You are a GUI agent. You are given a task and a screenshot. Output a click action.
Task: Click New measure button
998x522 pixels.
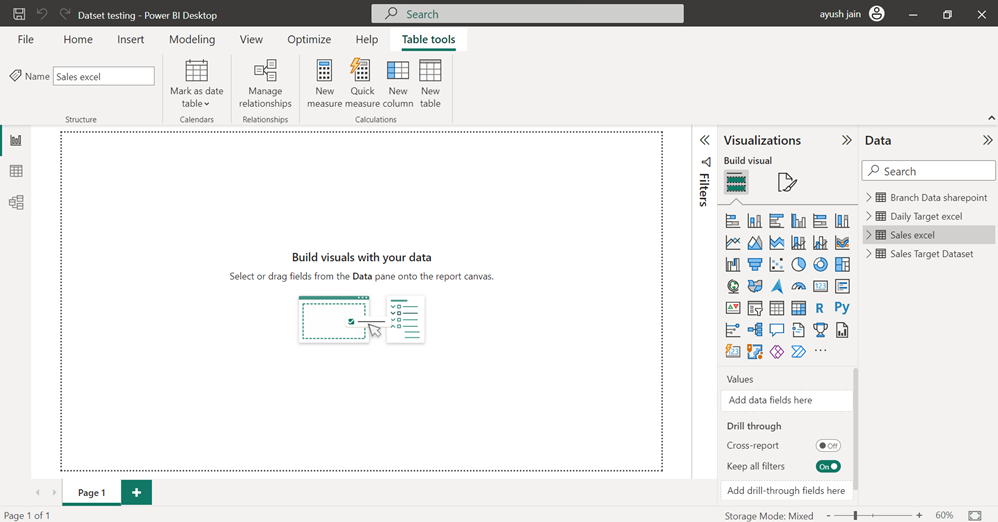pyautogui.click(x=325, y=84)
